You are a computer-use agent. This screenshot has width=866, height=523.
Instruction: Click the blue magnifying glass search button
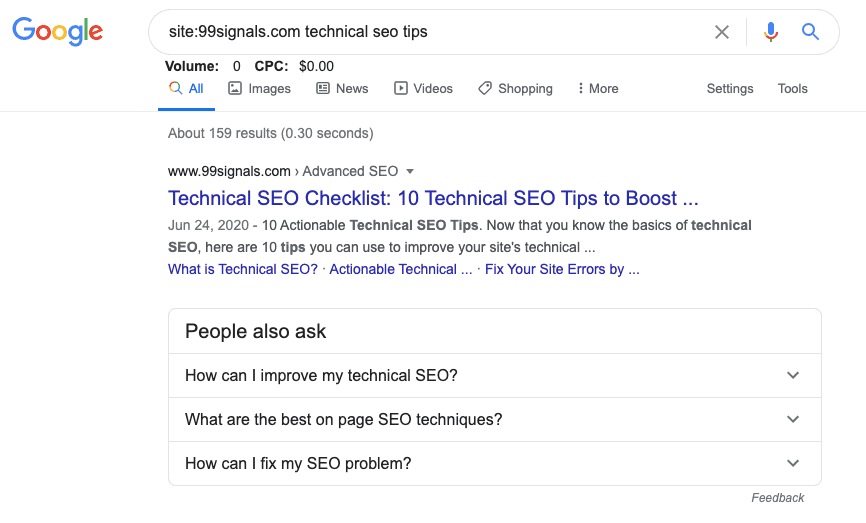[810, 32]
